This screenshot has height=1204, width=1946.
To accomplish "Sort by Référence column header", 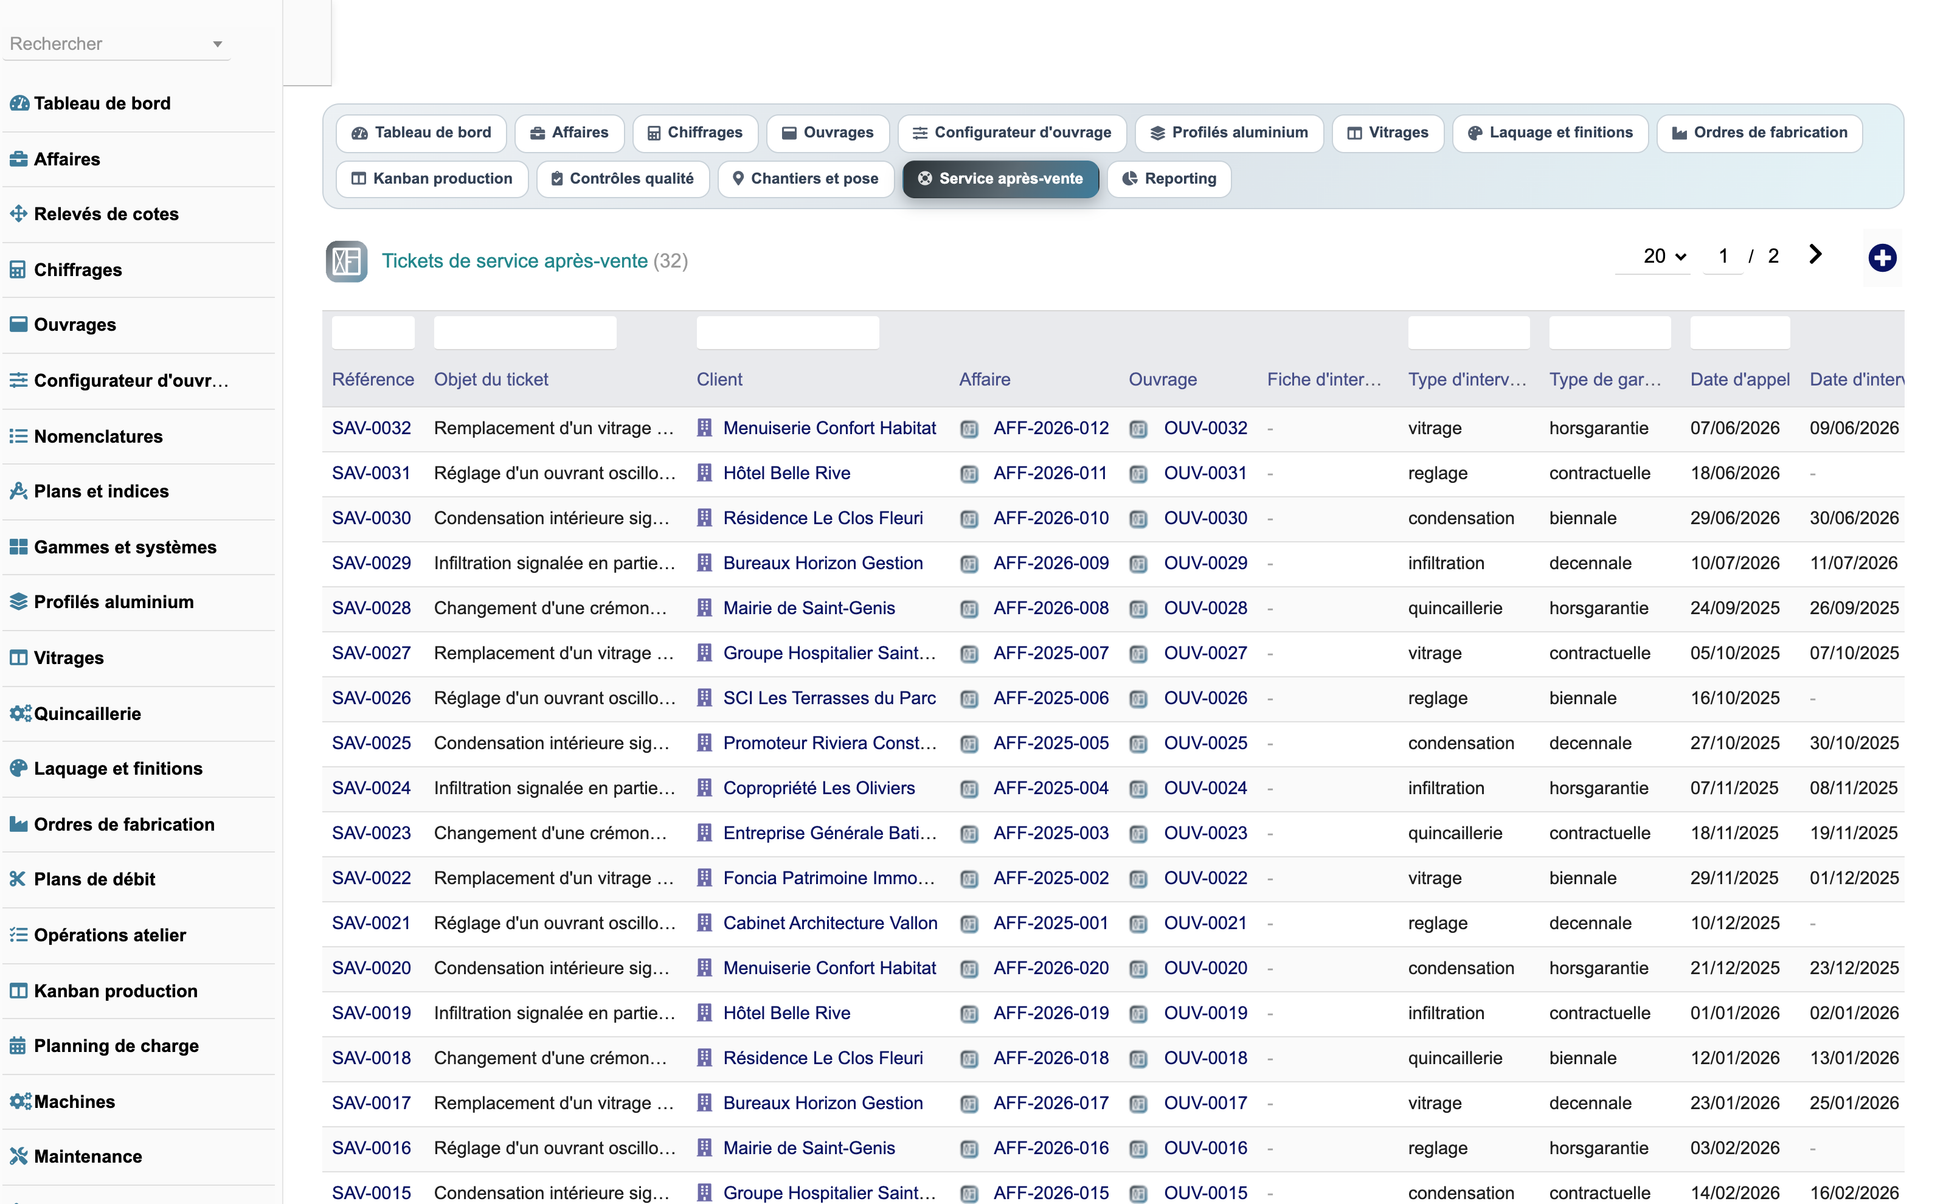I will click(x=373, y=380).
